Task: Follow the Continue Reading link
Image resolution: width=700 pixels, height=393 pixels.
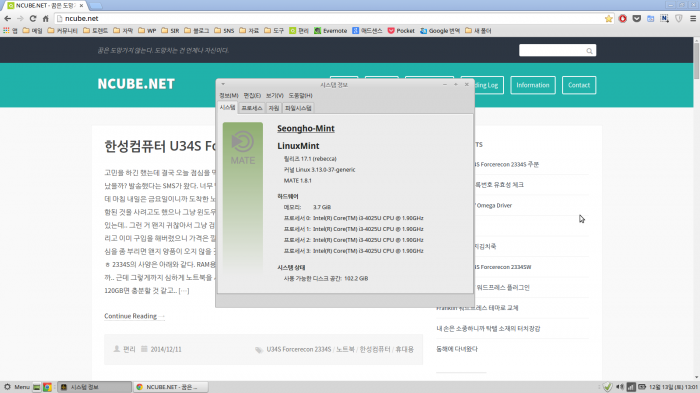Action: (134, 316)
